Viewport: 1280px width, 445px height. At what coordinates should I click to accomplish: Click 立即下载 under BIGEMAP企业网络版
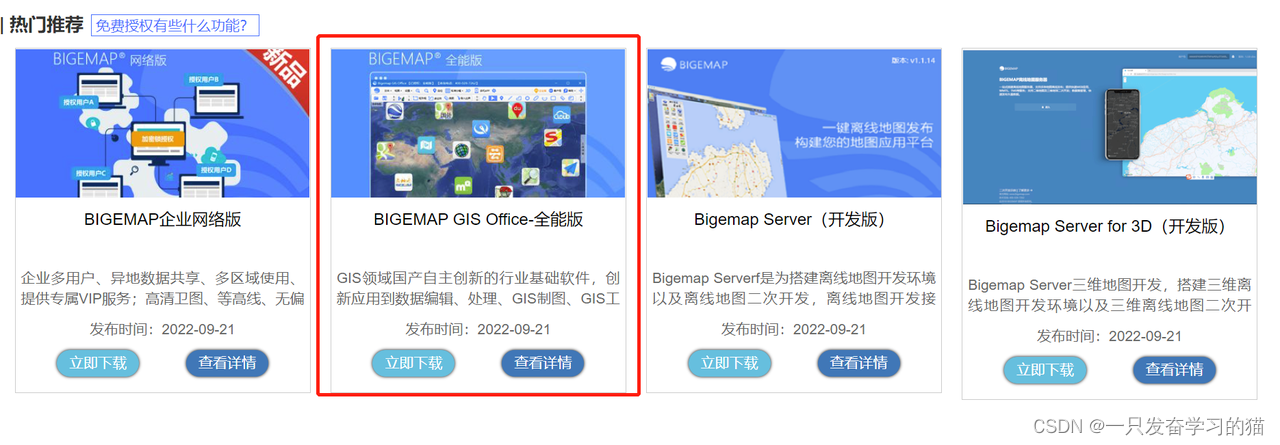98,363
